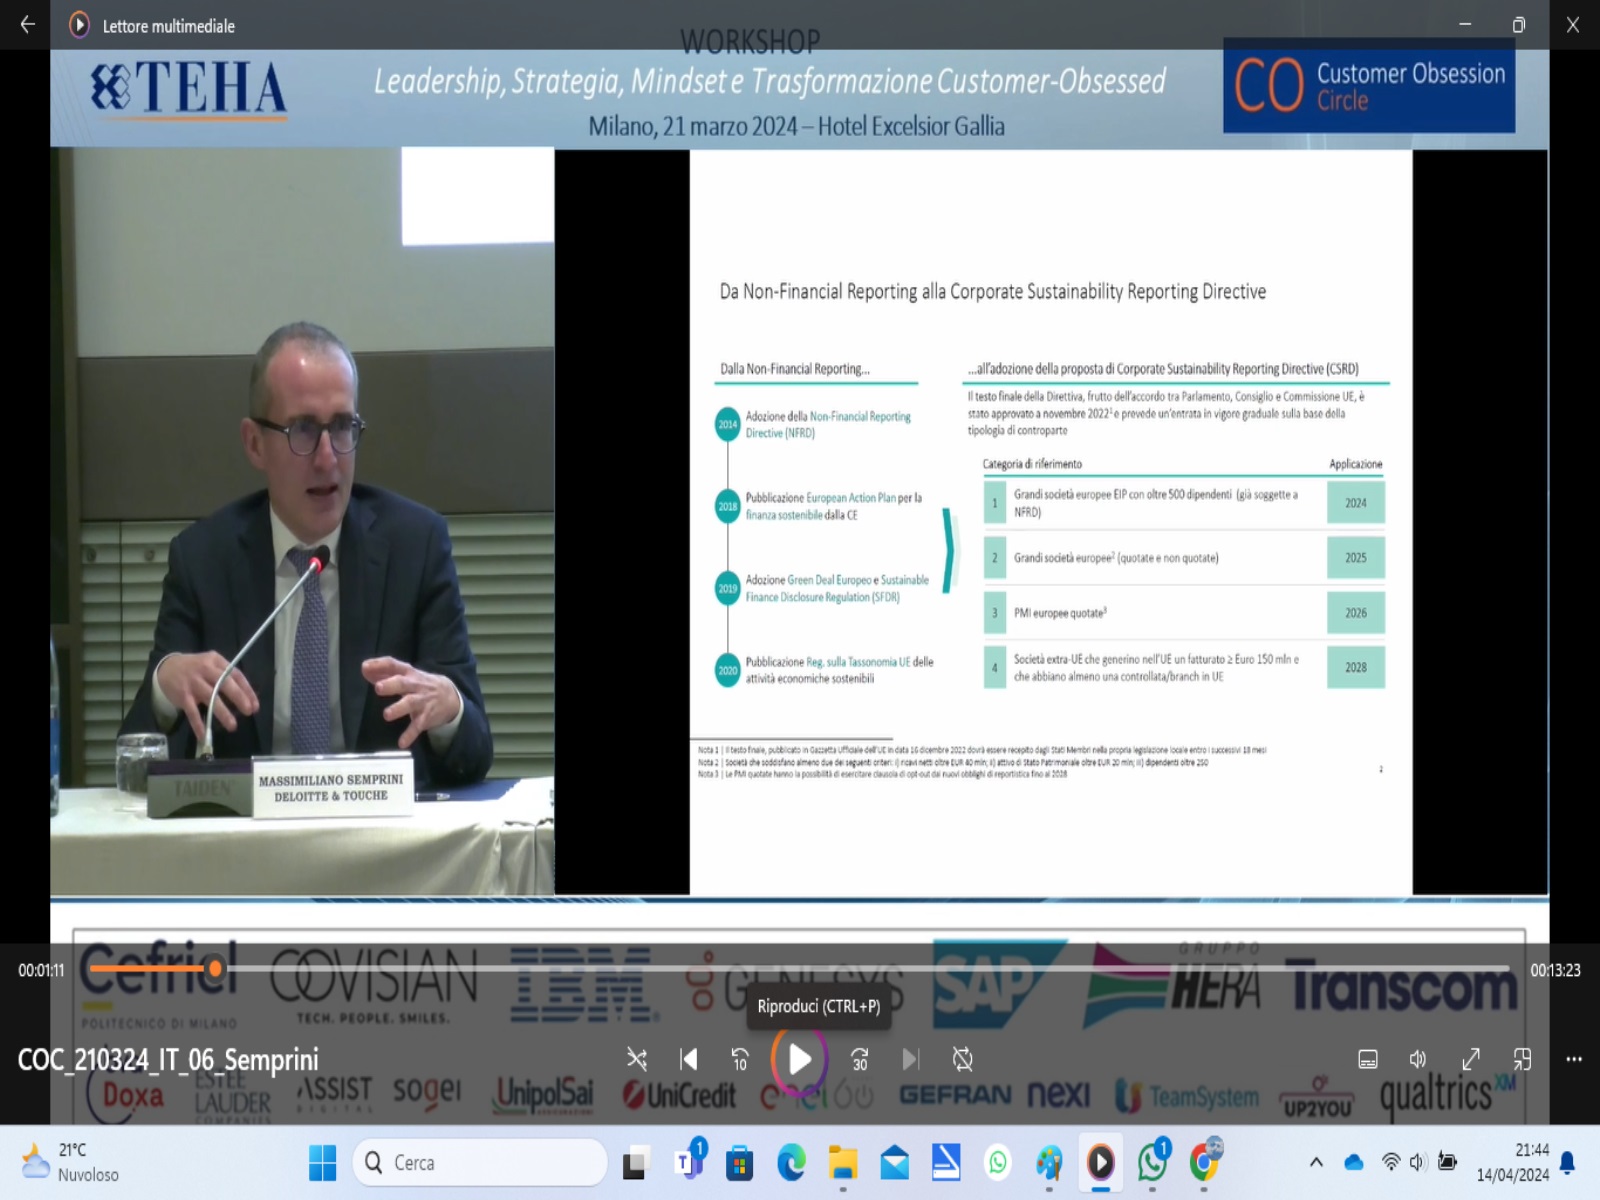Open Wi-Fi network settings in tray

click(x=1390, y=1162)
